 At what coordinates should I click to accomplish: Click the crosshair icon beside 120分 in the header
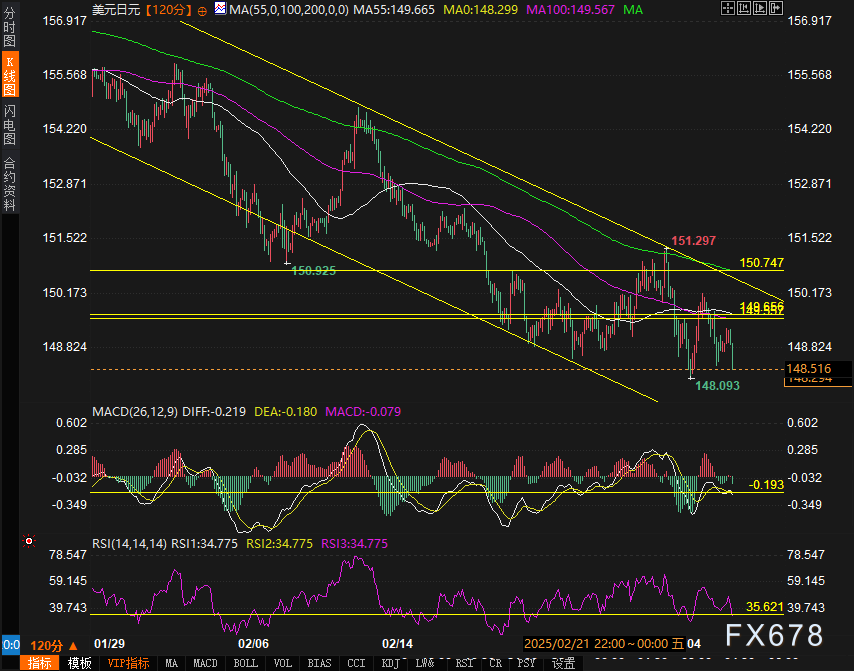click(204, 10)
